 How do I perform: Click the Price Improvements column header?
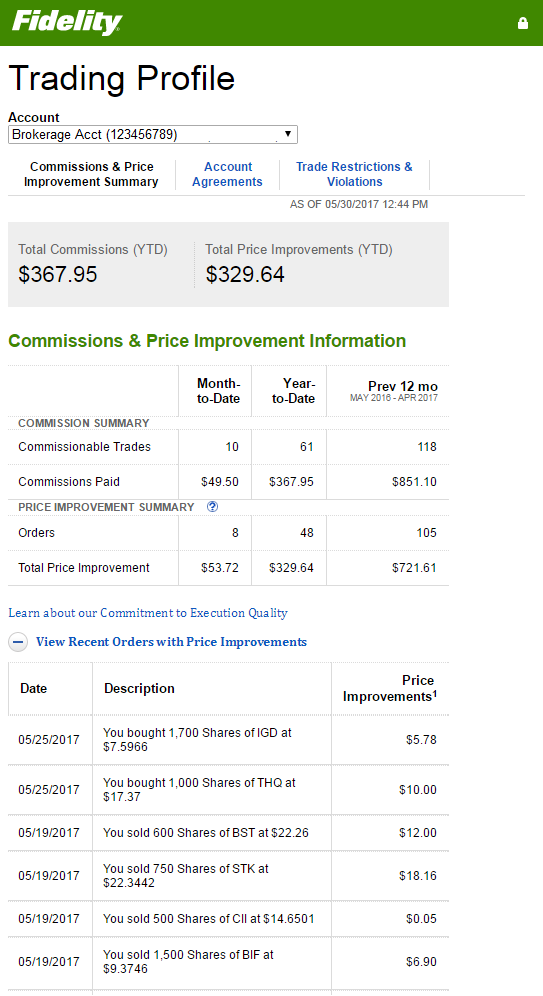pyautogui.click(x=390, y=689)
